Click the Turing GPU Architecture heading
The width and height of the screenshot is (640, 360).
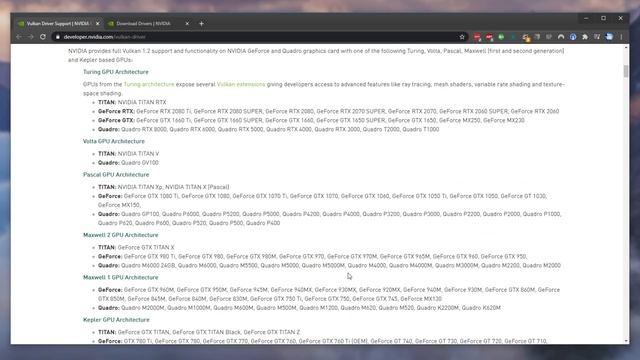(116, 72)
